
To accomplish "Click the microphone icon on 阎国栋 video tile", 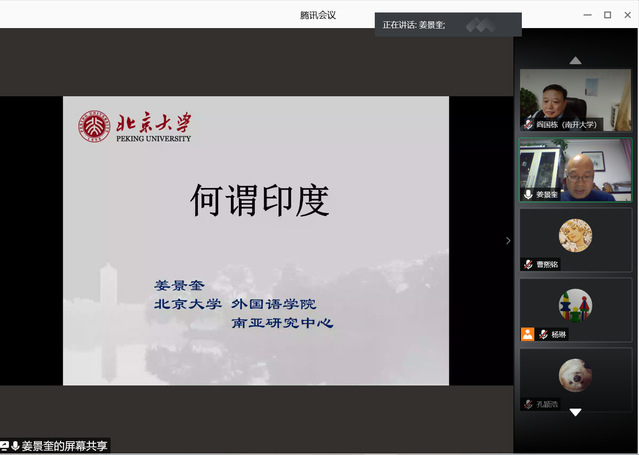I will click(x=528, y=125).
